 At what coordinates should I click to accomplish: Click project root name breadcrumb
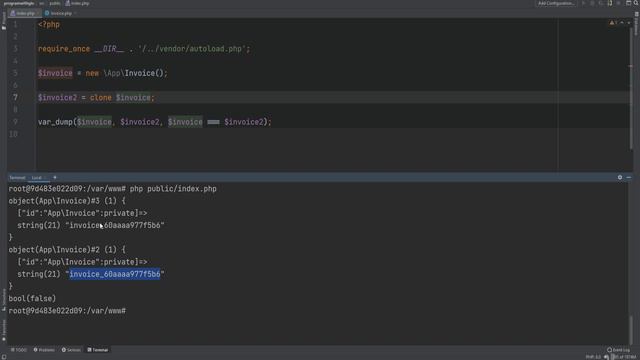19,3
